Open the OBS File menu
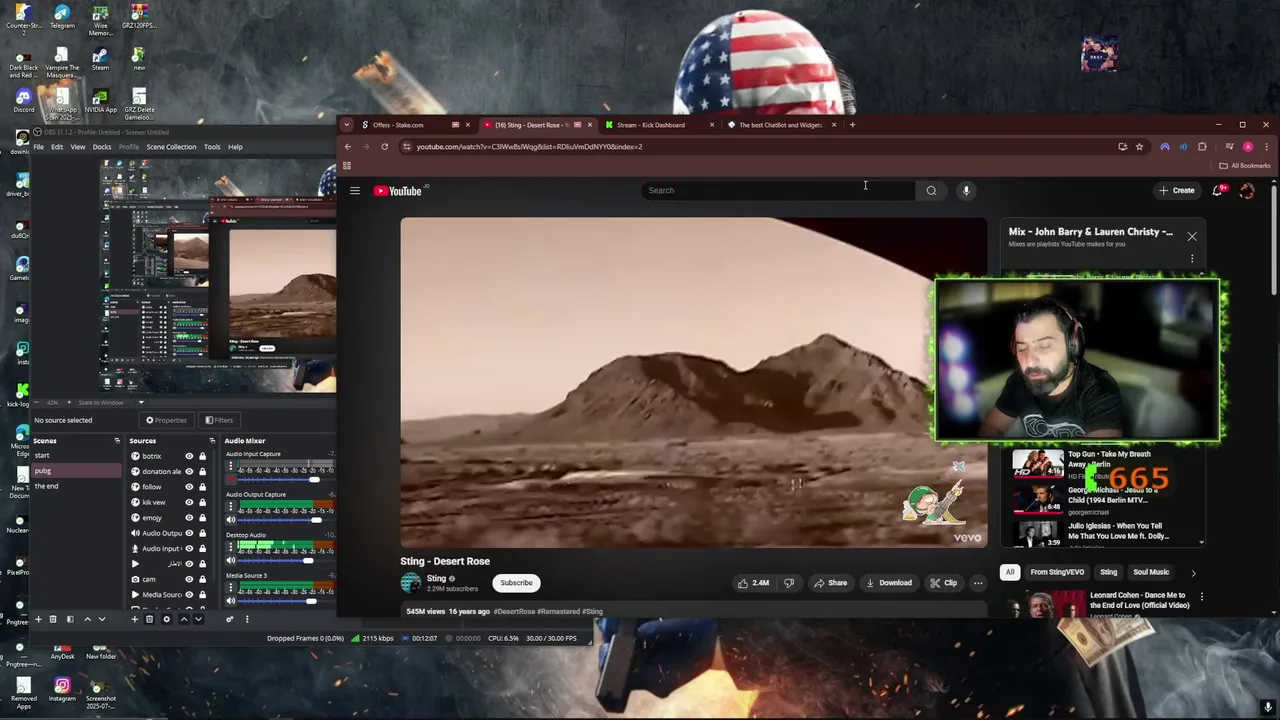The height and width of the screenshot is (720, 1280). click(39, 147)
